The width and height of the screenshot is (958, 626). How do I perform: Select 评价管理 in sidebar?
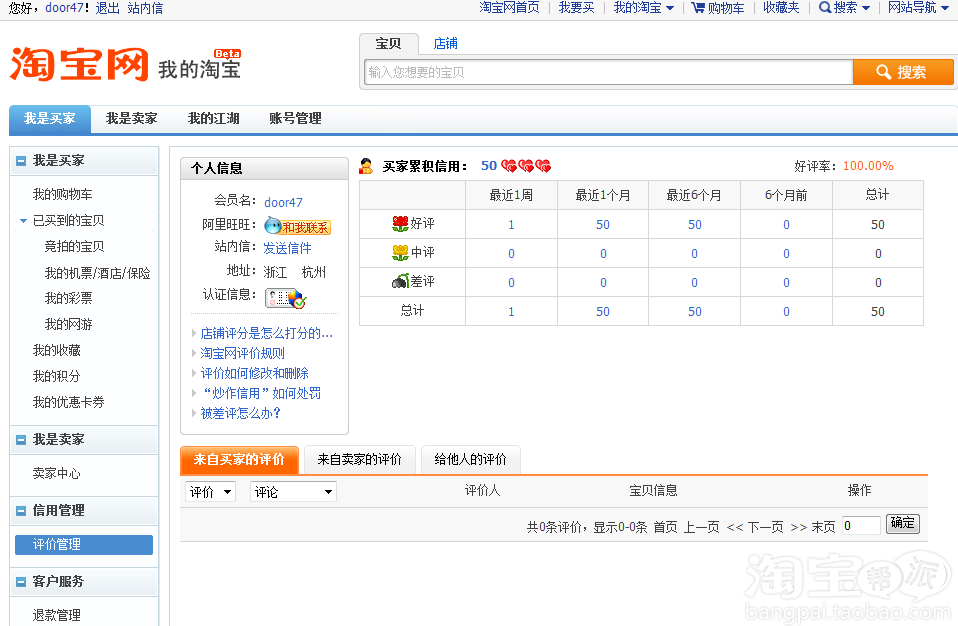(x=84, y=545)
